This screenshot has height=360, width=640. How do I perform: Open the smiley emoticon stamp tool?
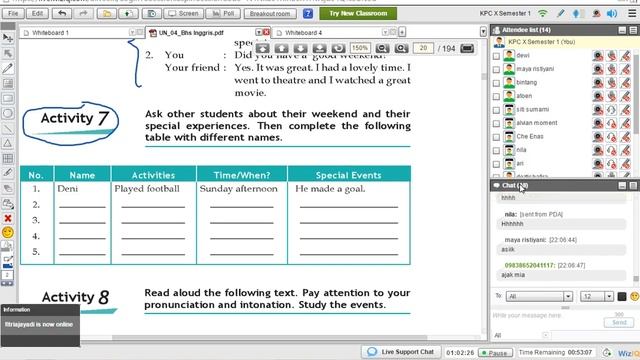coord(8,233)
